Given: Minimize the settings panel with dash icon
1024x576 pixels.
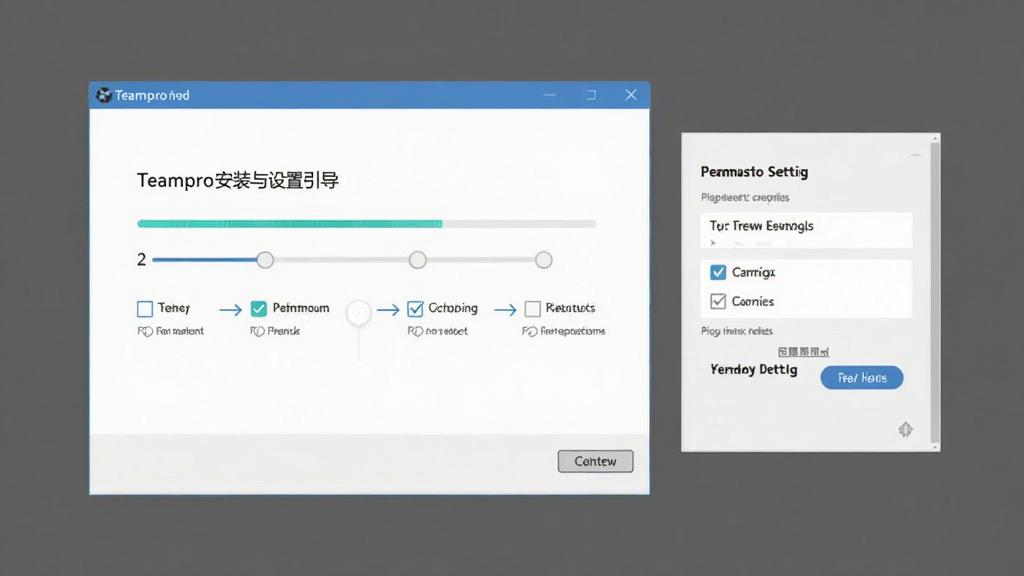Looking at the screenshot, I should (916, 155).
